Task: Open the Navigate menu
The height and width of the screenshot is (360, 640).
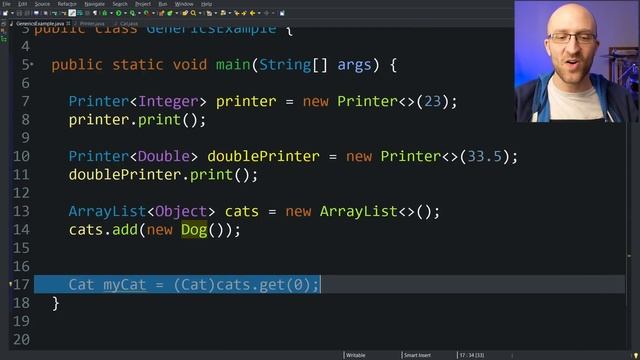Action: point(94,4)
